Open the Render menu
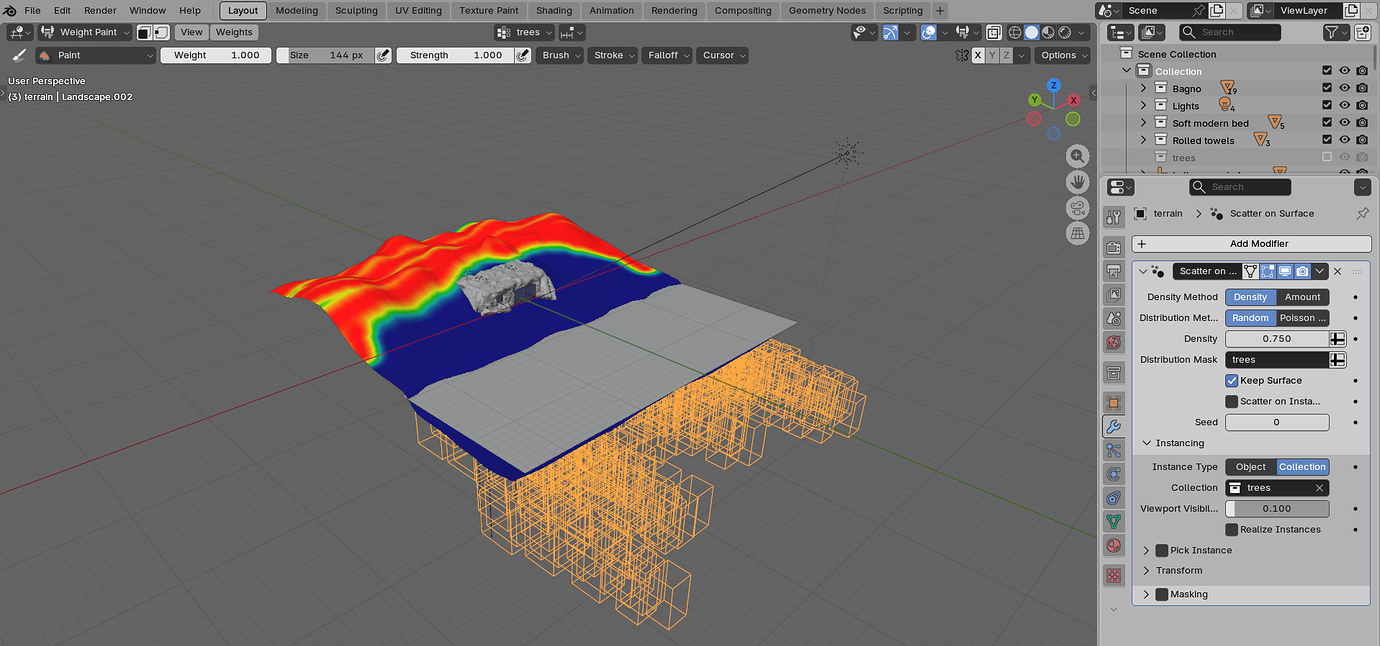Viewport: 1380px width, 646px height. (x=100, y=10)
